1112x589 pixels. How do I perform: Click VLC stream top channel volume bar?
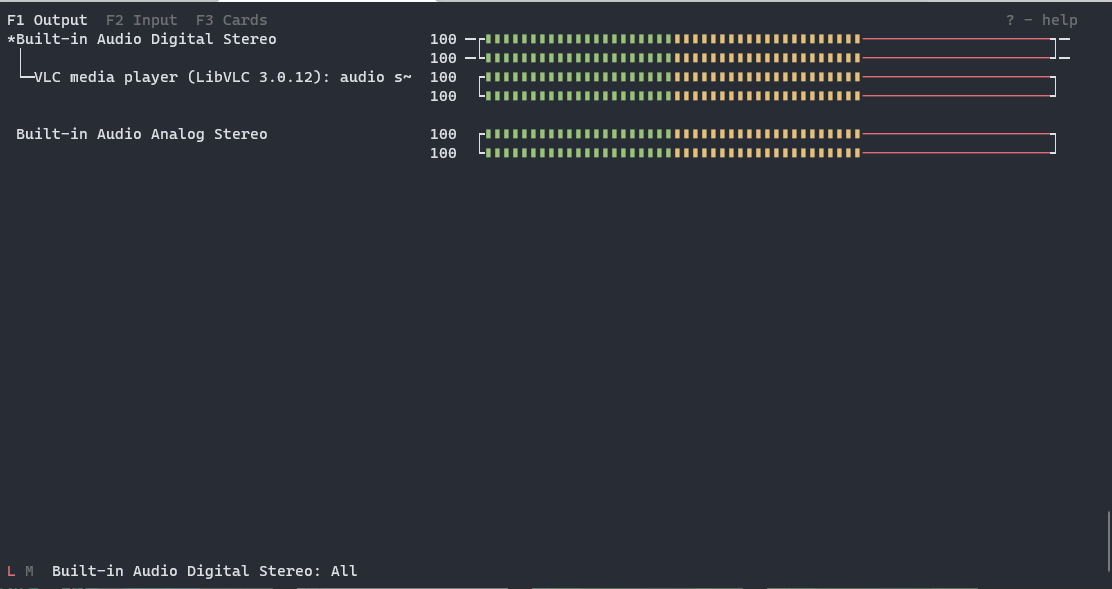768,77
